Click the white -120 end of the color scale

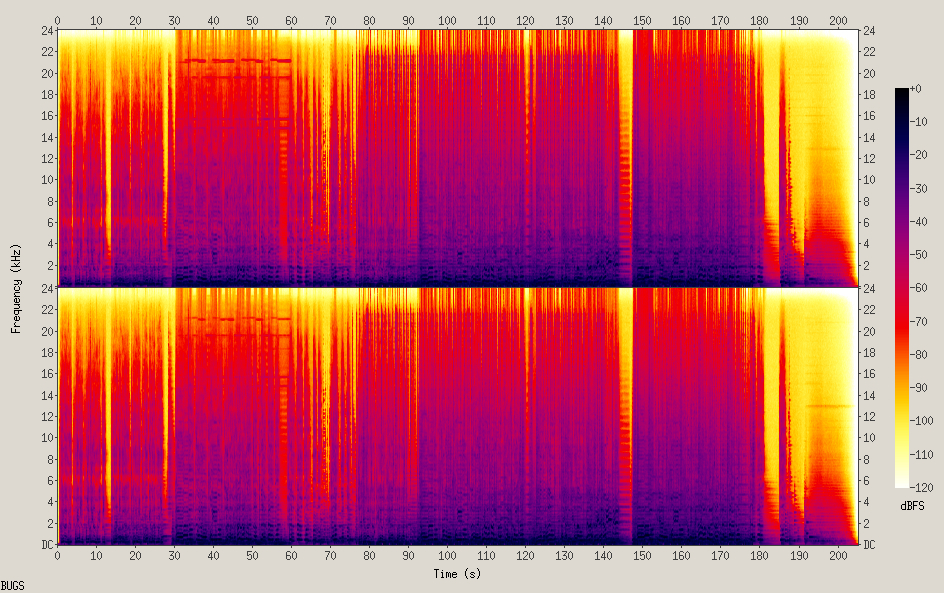tap(902, 484)
